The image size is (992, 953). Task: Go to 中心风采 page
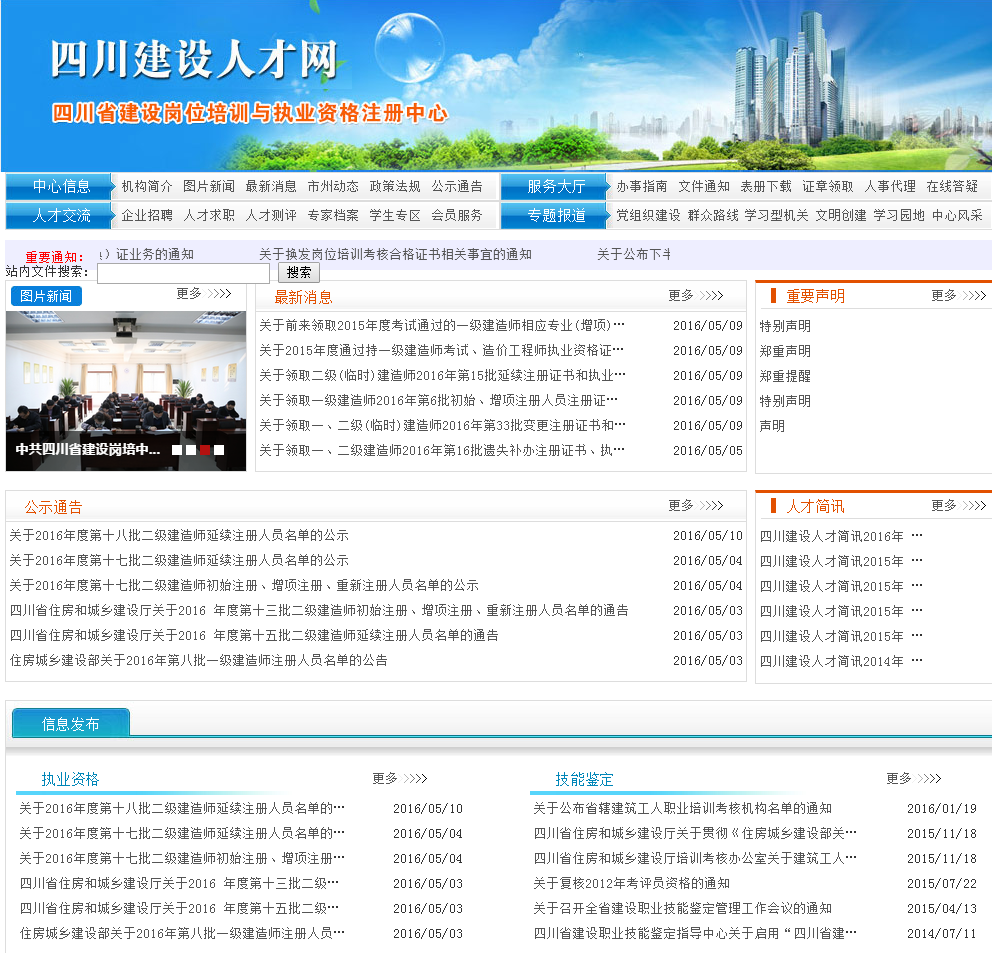coord(957,215)
